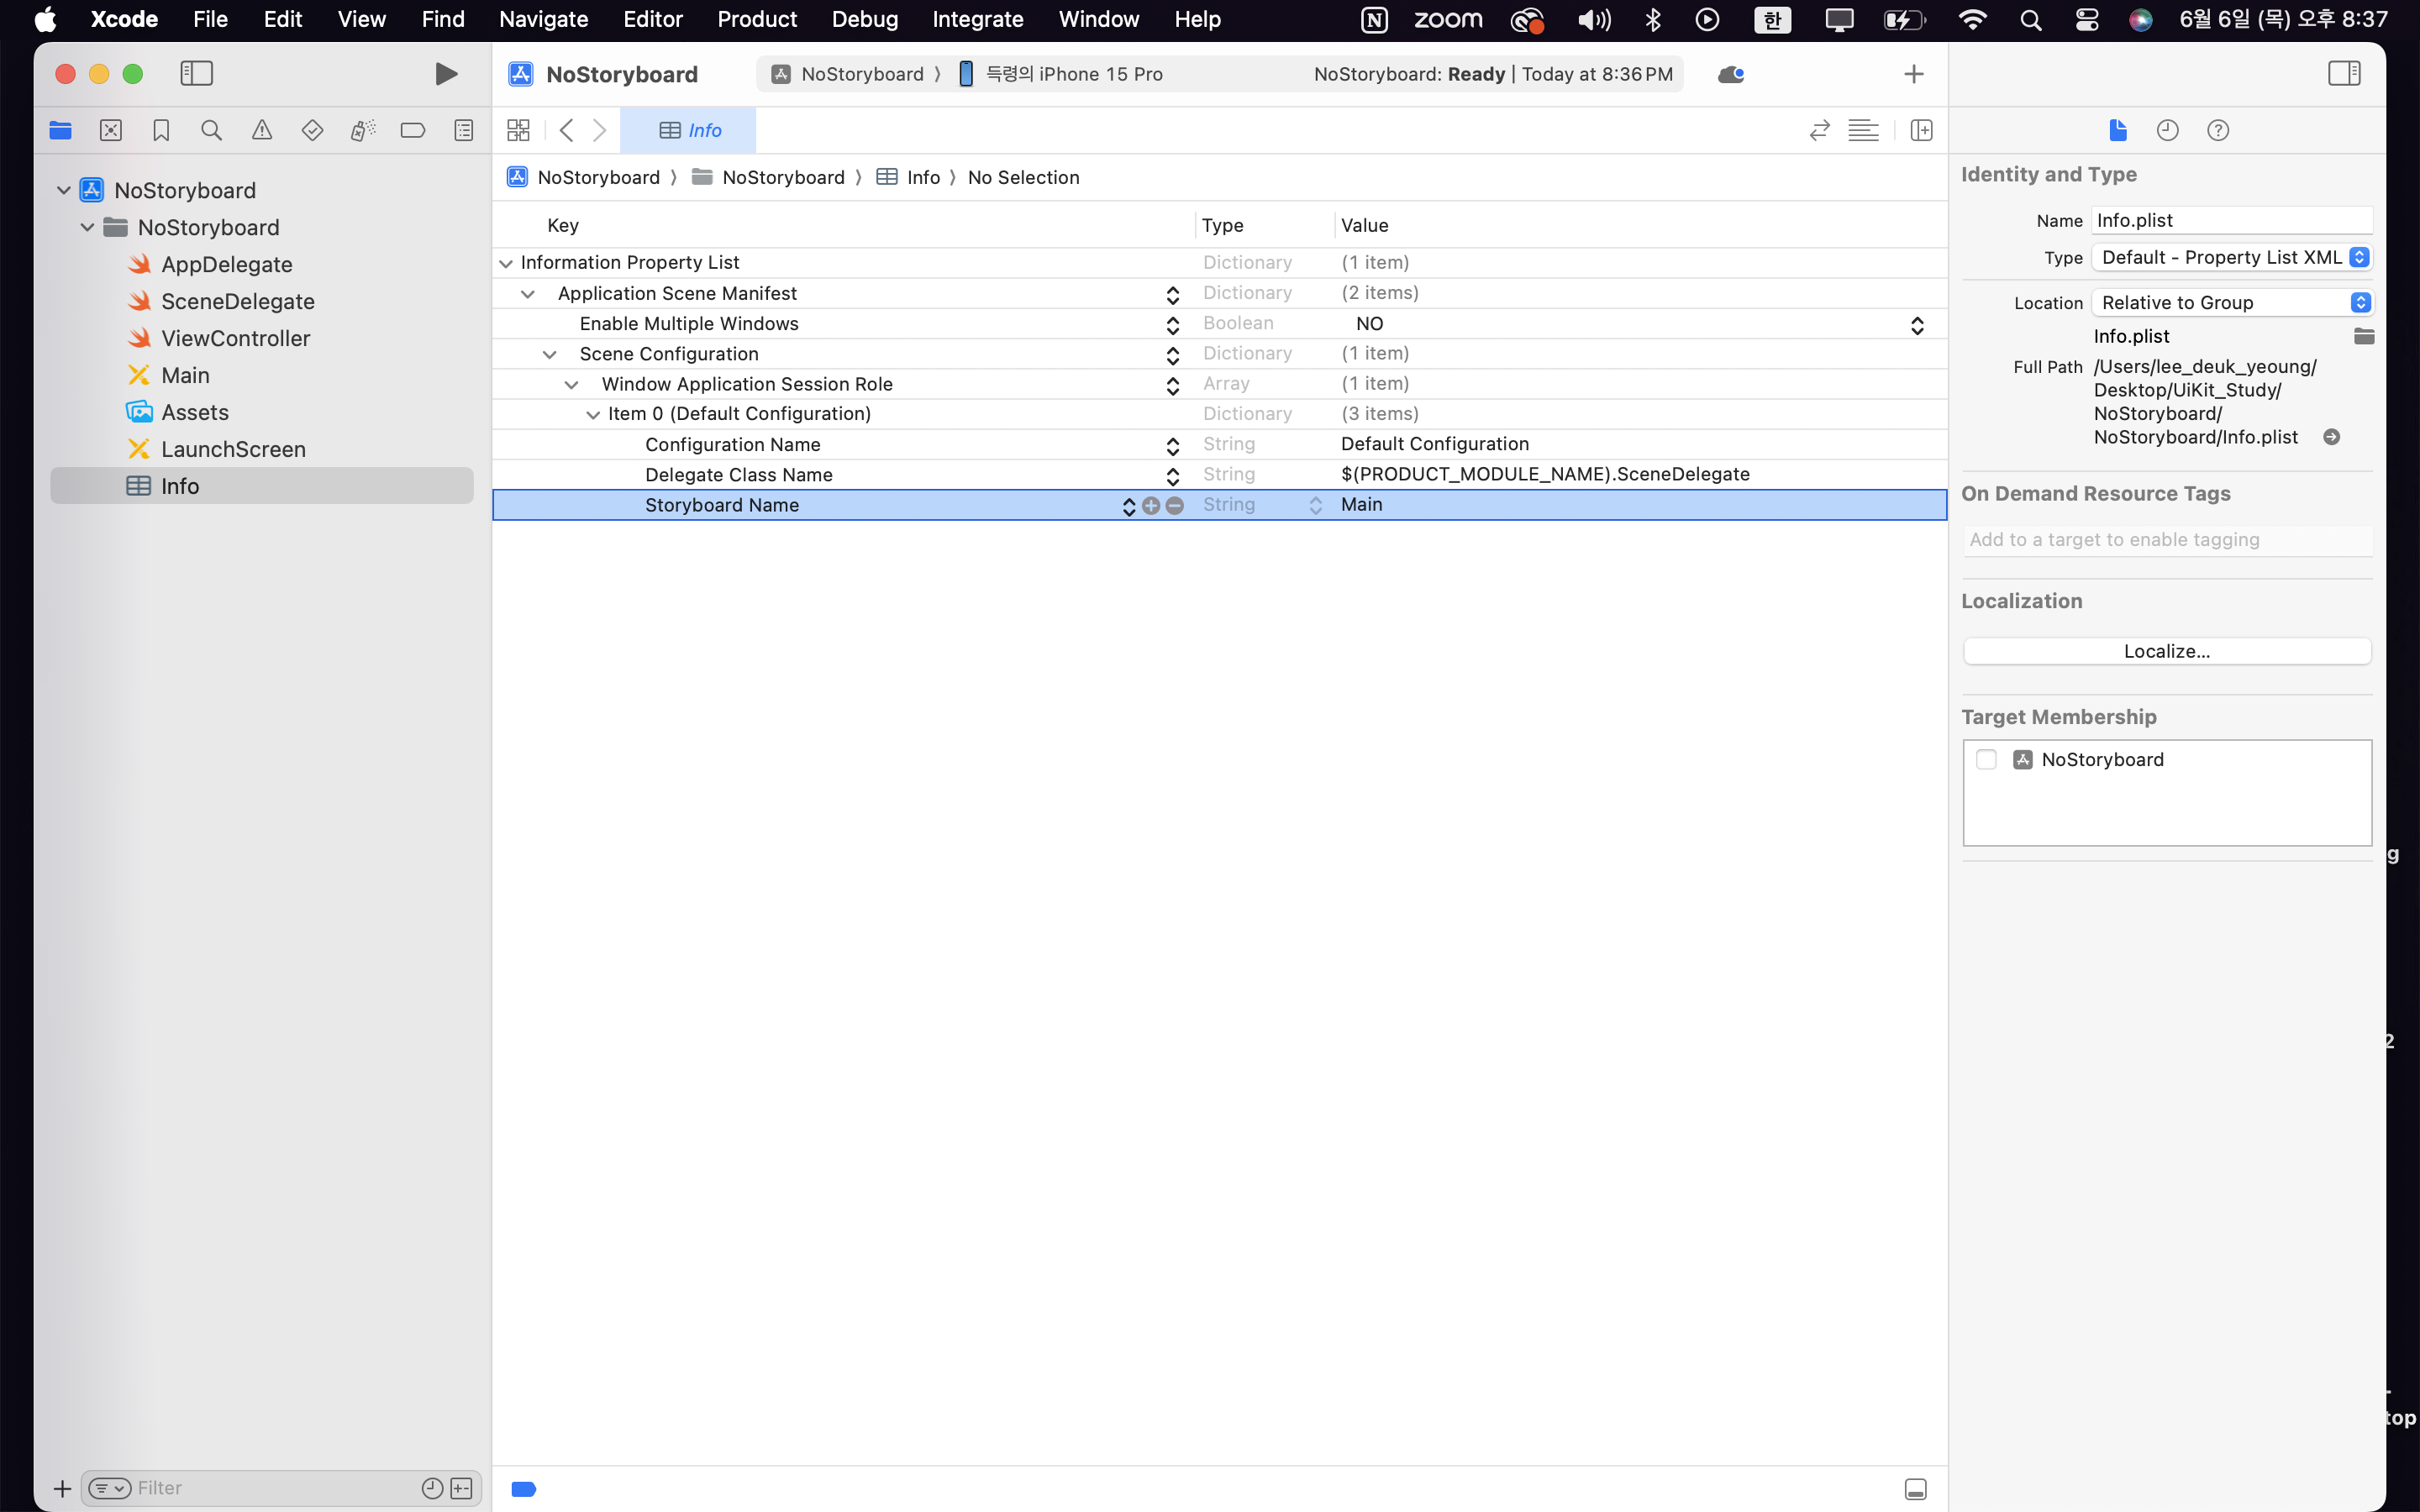Open the Find navigator with magnifying glass icon
The height and width of the screenshot is (1512, 2420).
point(211,130)
